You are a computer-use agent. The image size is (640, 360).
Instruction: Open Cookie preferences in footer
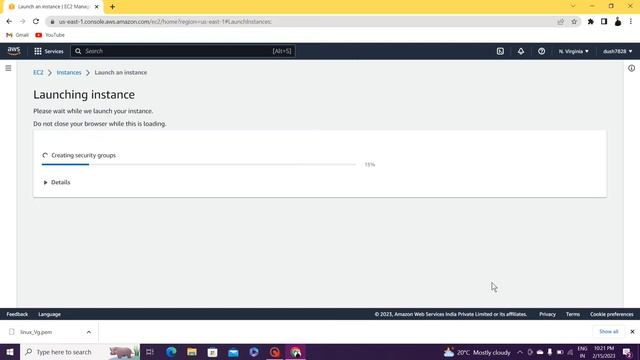(x=611, y=314)
